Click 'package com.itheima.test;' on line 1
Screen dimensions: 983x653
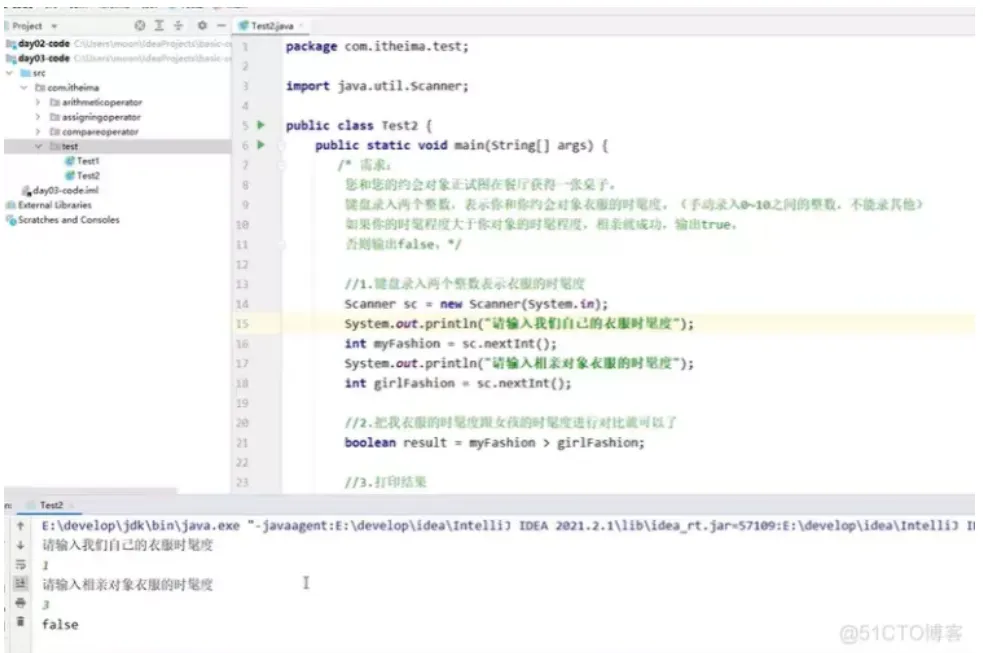tap(377, 46)
